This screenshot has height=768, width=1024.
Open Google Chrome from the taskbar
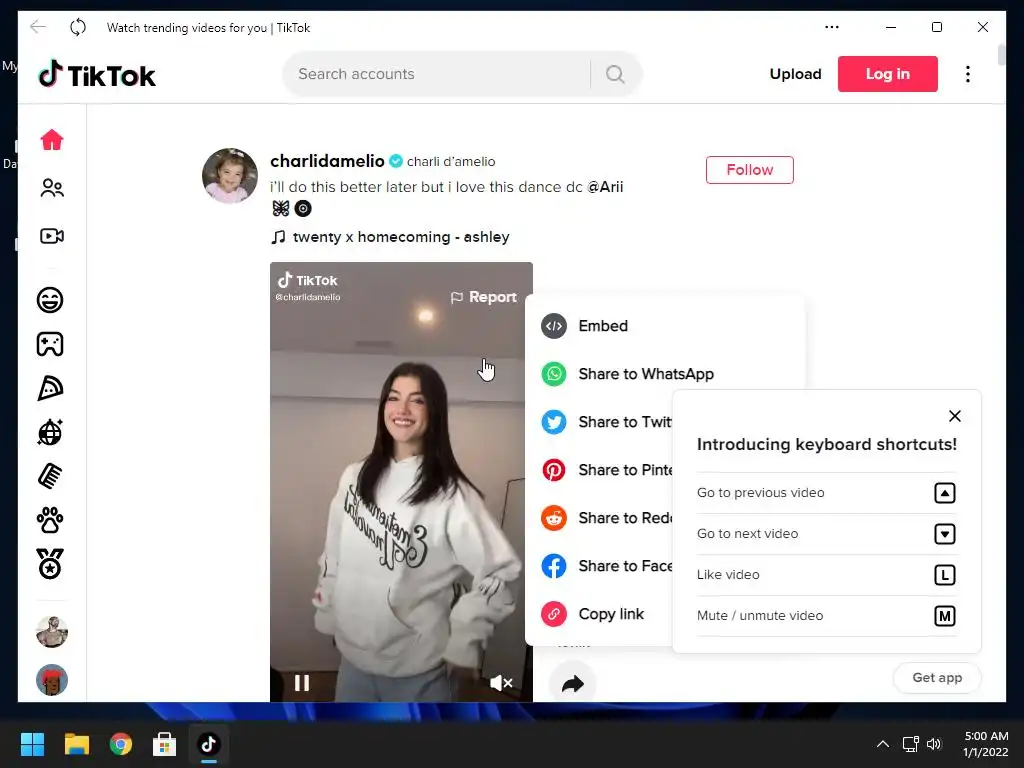pos(121,744)
